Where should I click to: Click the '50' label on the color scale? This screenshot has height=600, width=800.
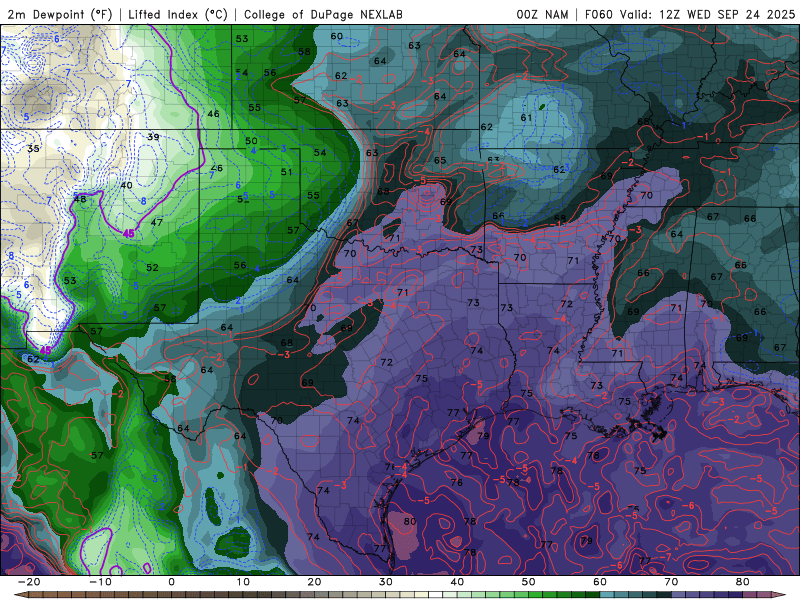click(x=529, y=582)
